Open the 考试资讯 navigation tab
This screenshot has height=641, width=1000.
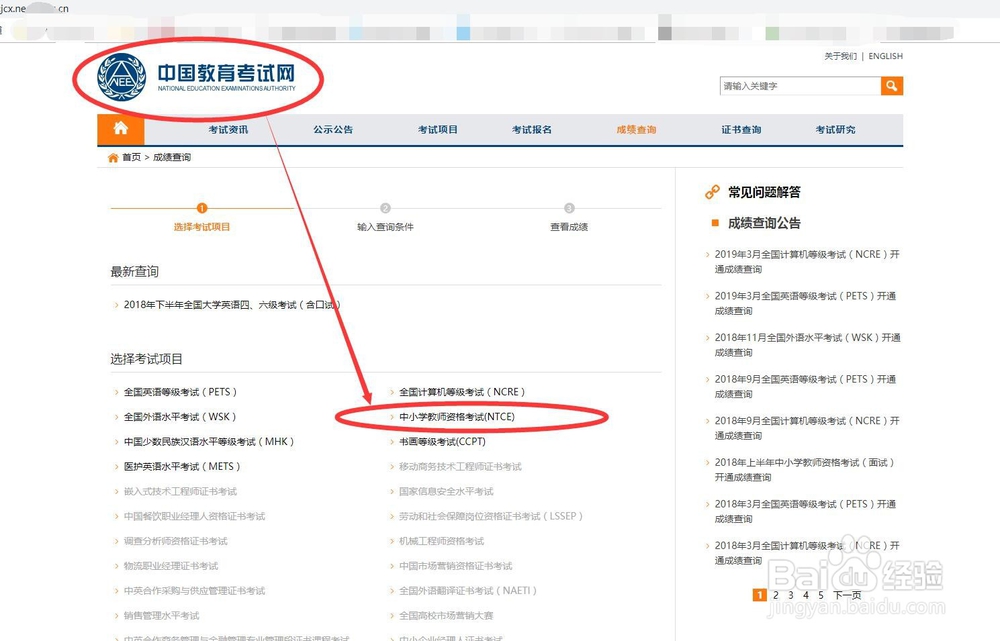(x=226, y=129)
